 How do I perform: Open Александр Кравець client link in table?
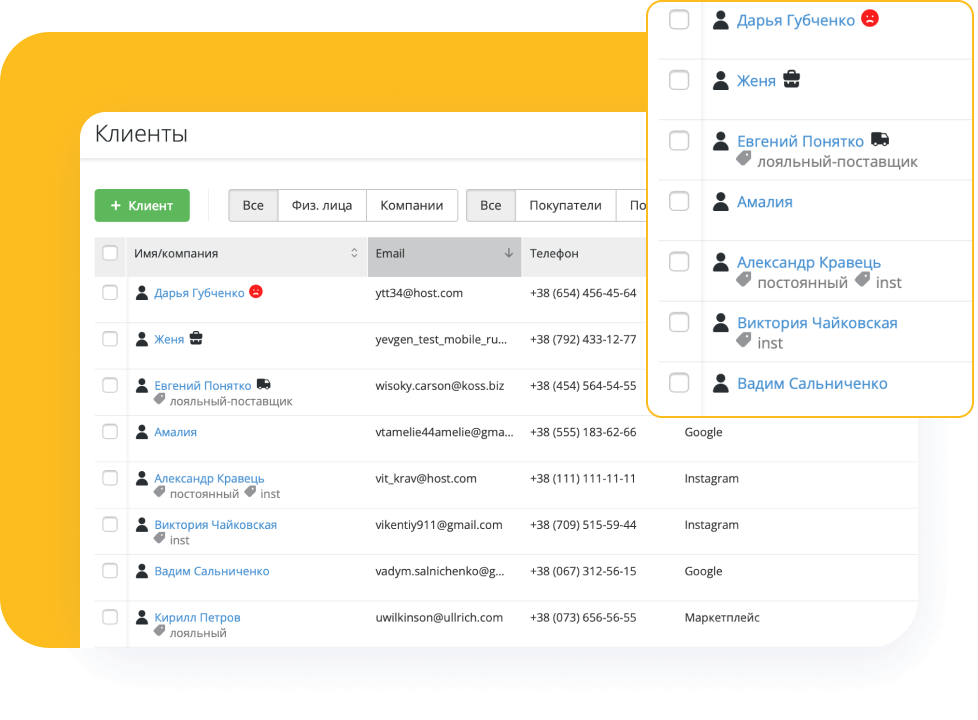point(209,478)
